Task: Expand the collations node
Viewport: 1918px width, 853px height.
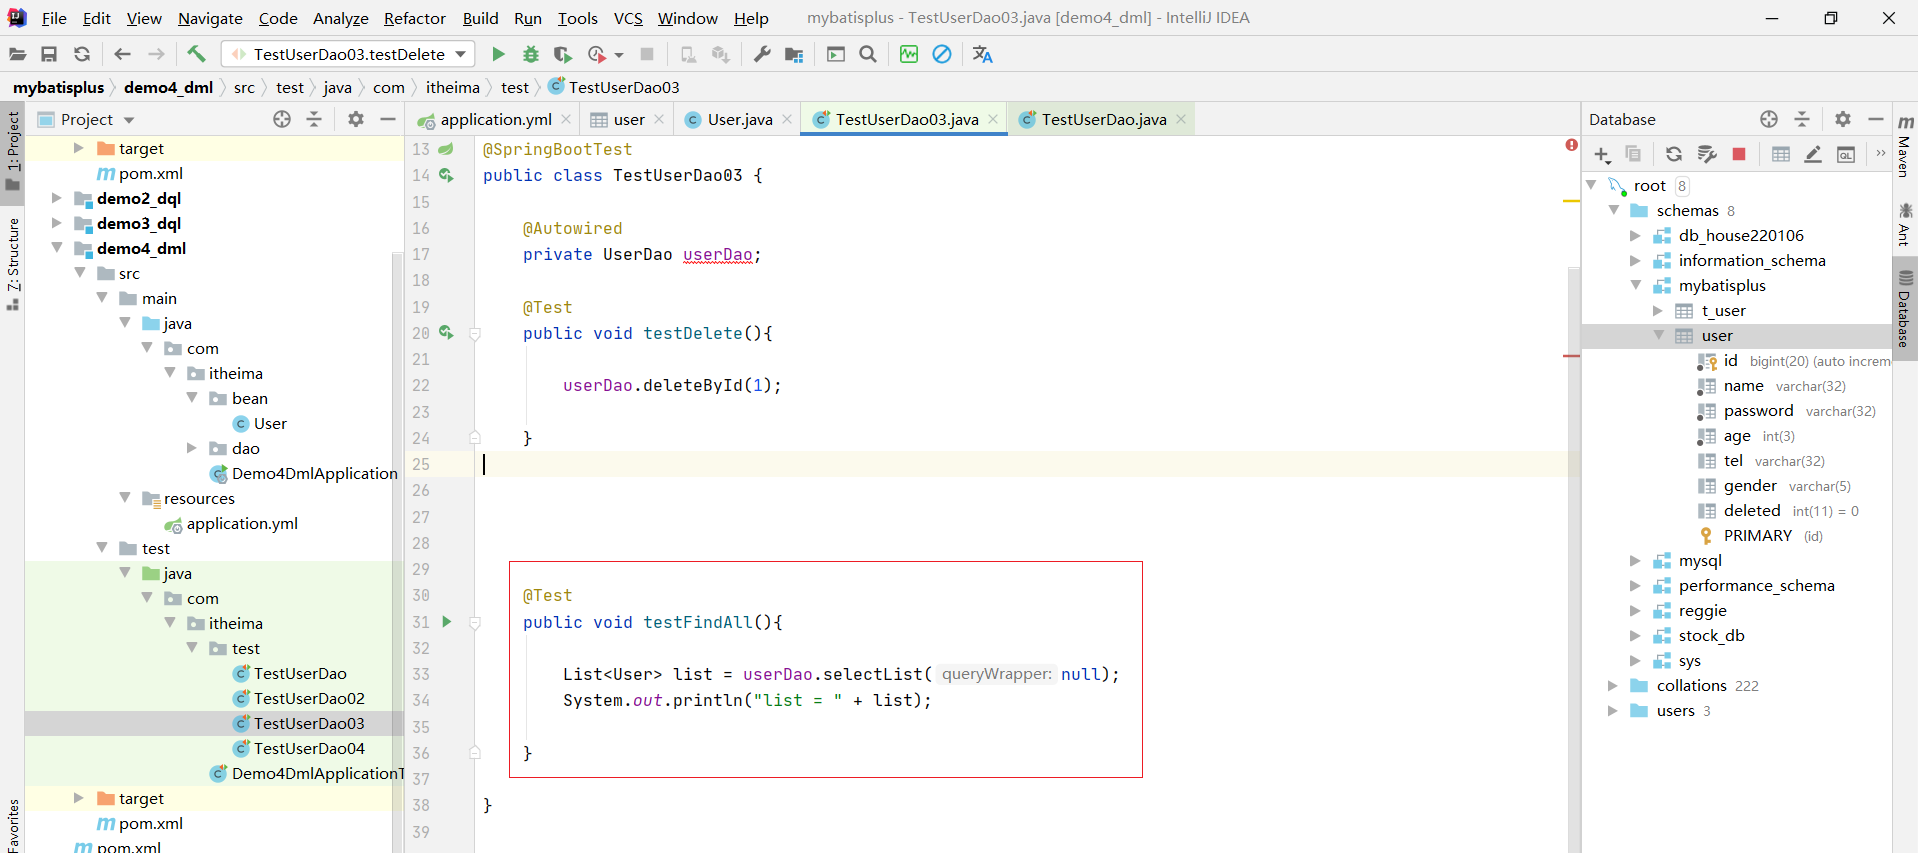Action: click(x=1612, y=686)
